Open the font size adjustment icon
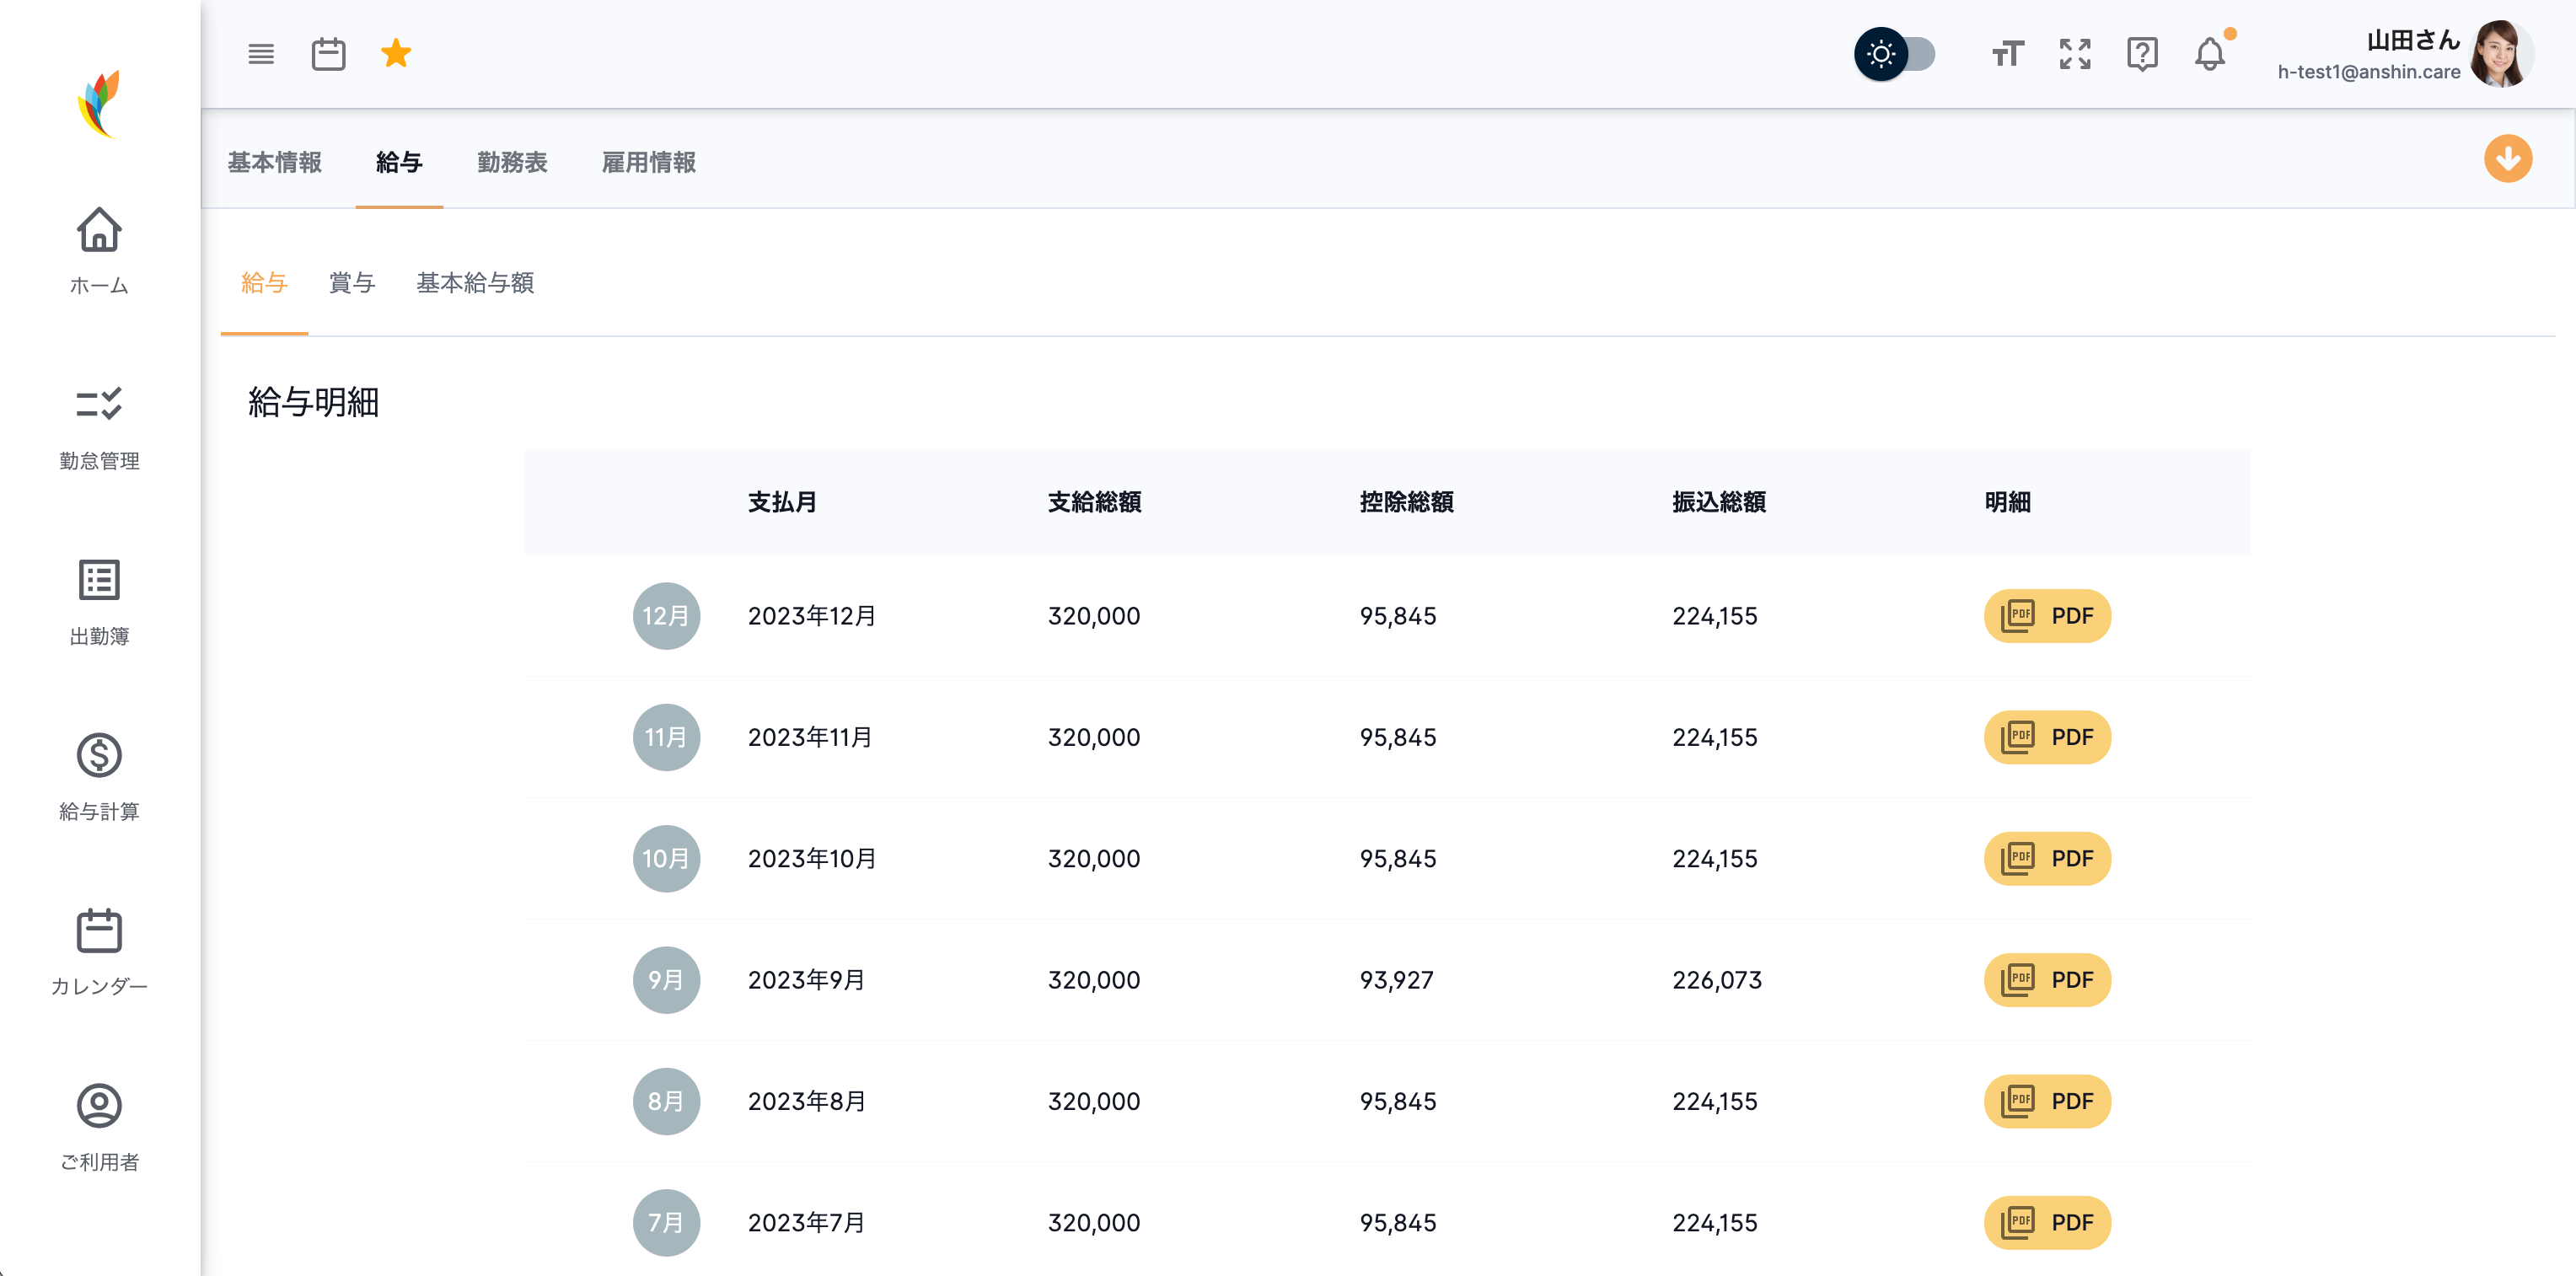 (x=2007, y=54)
